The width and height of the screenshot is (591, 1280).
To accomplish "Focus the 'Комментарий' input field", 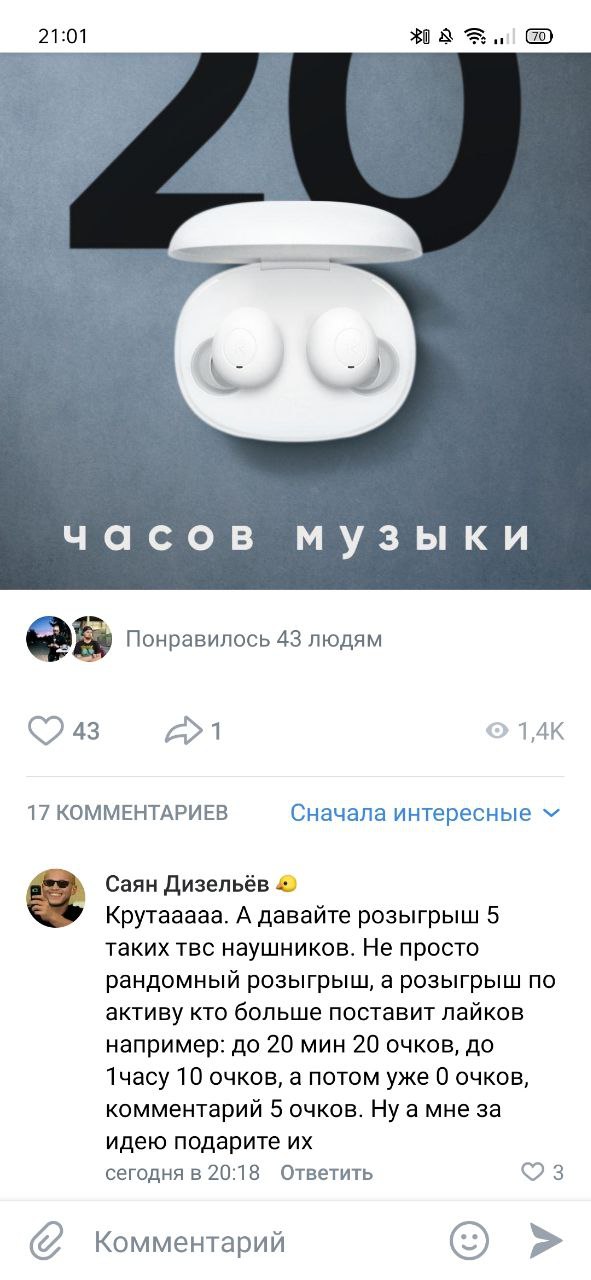I will pyautogui.click(x=260, y=1242).
